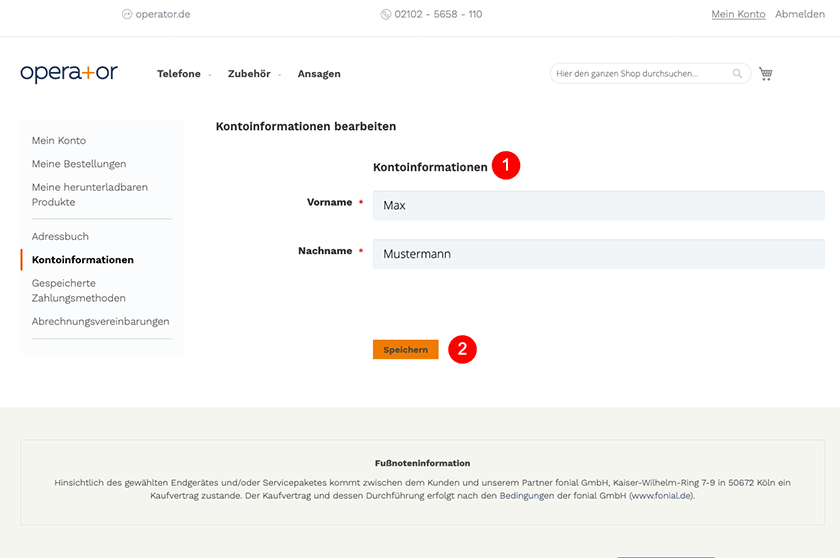Open Mein Konto link in header
This screenshot has height=558, width=840.
738,14
